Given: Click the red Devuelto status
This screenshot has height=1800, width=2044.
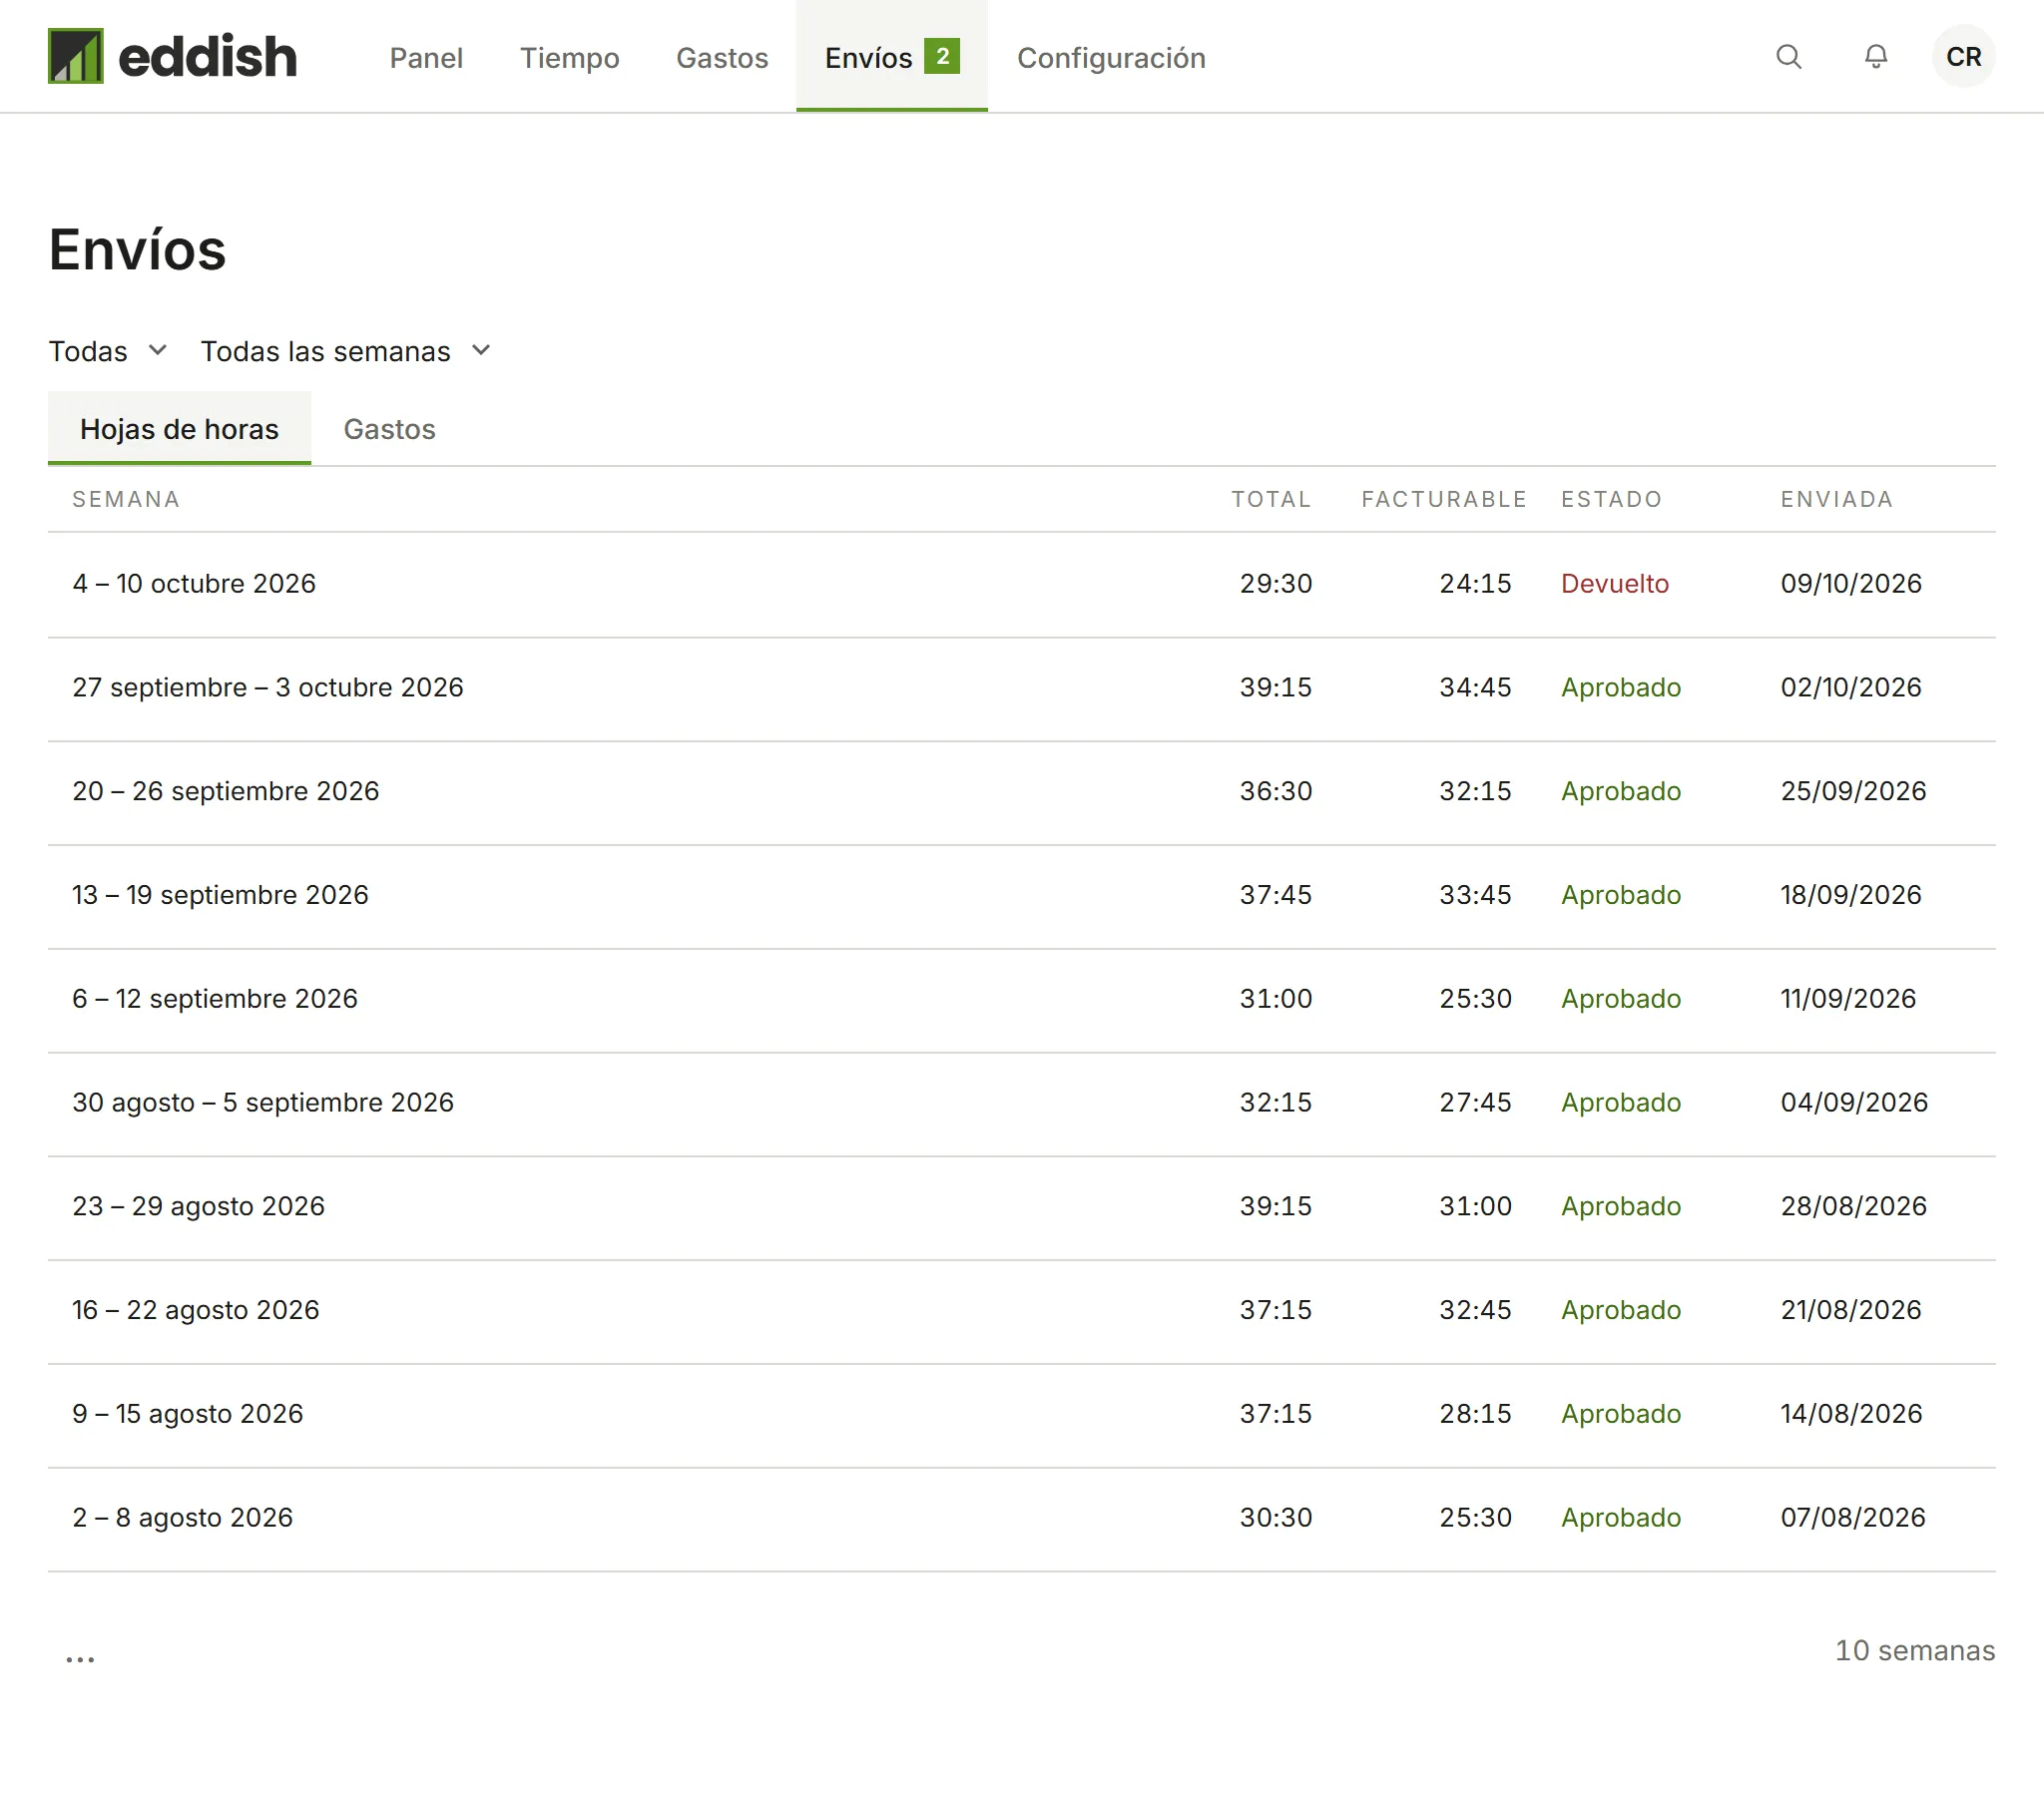Looking at the screenshot, I should [1615, 584].
